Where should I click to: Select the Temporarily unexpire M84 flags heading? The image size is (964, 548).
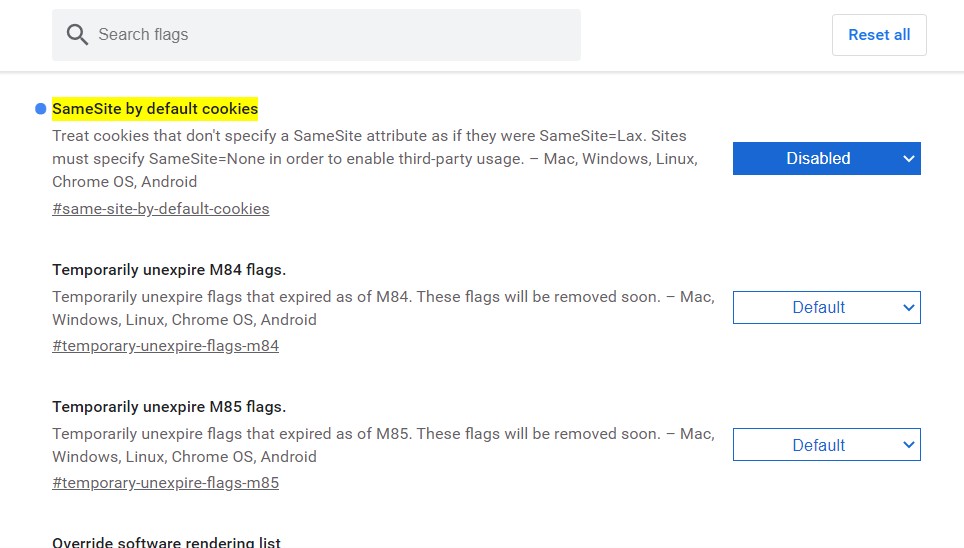(169, 270)
